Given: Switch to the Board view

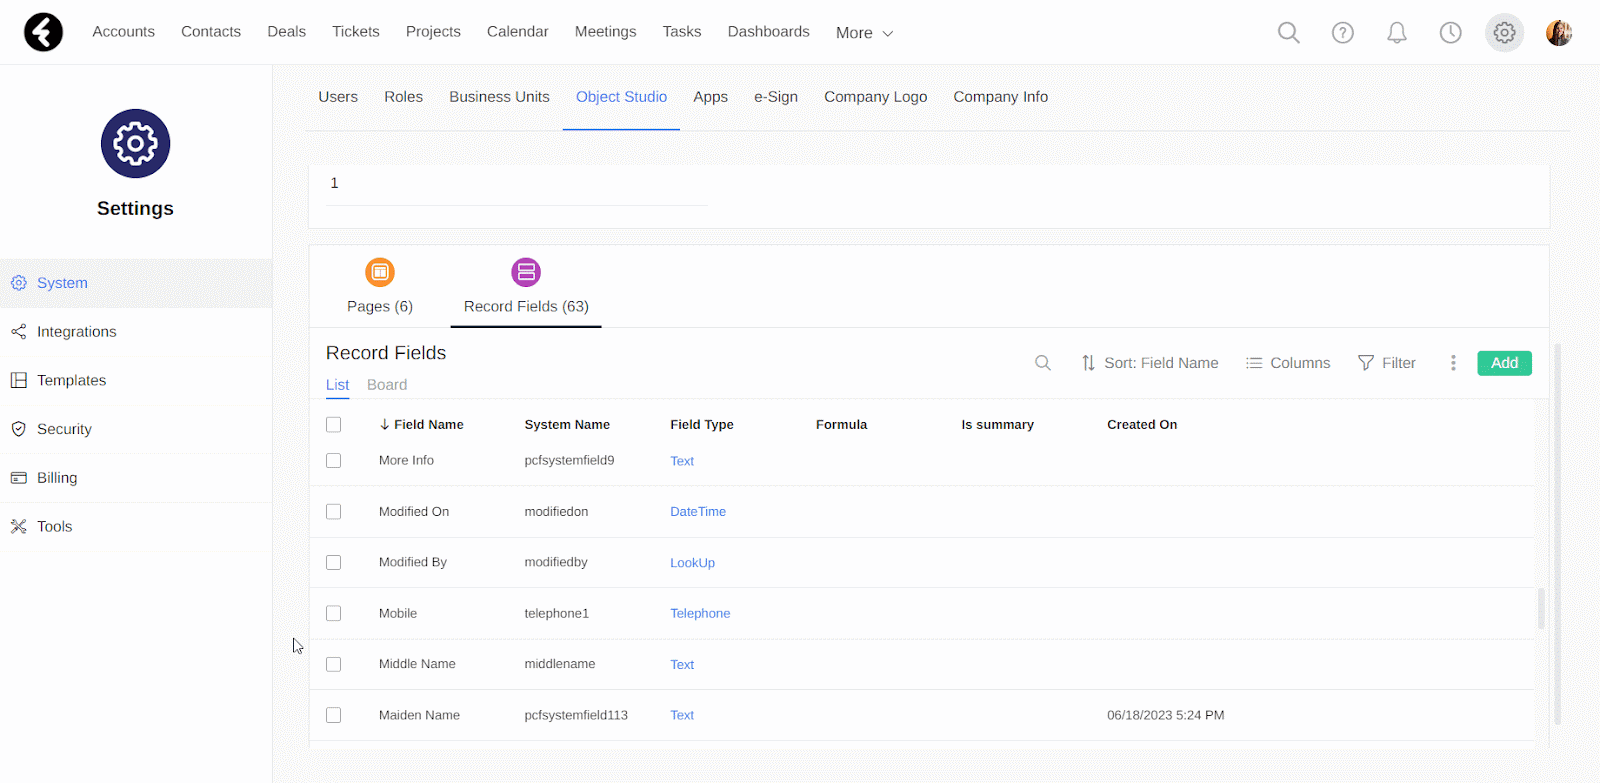Looking at the screenshot, I should pyautogui.click(x=387, y=385).
